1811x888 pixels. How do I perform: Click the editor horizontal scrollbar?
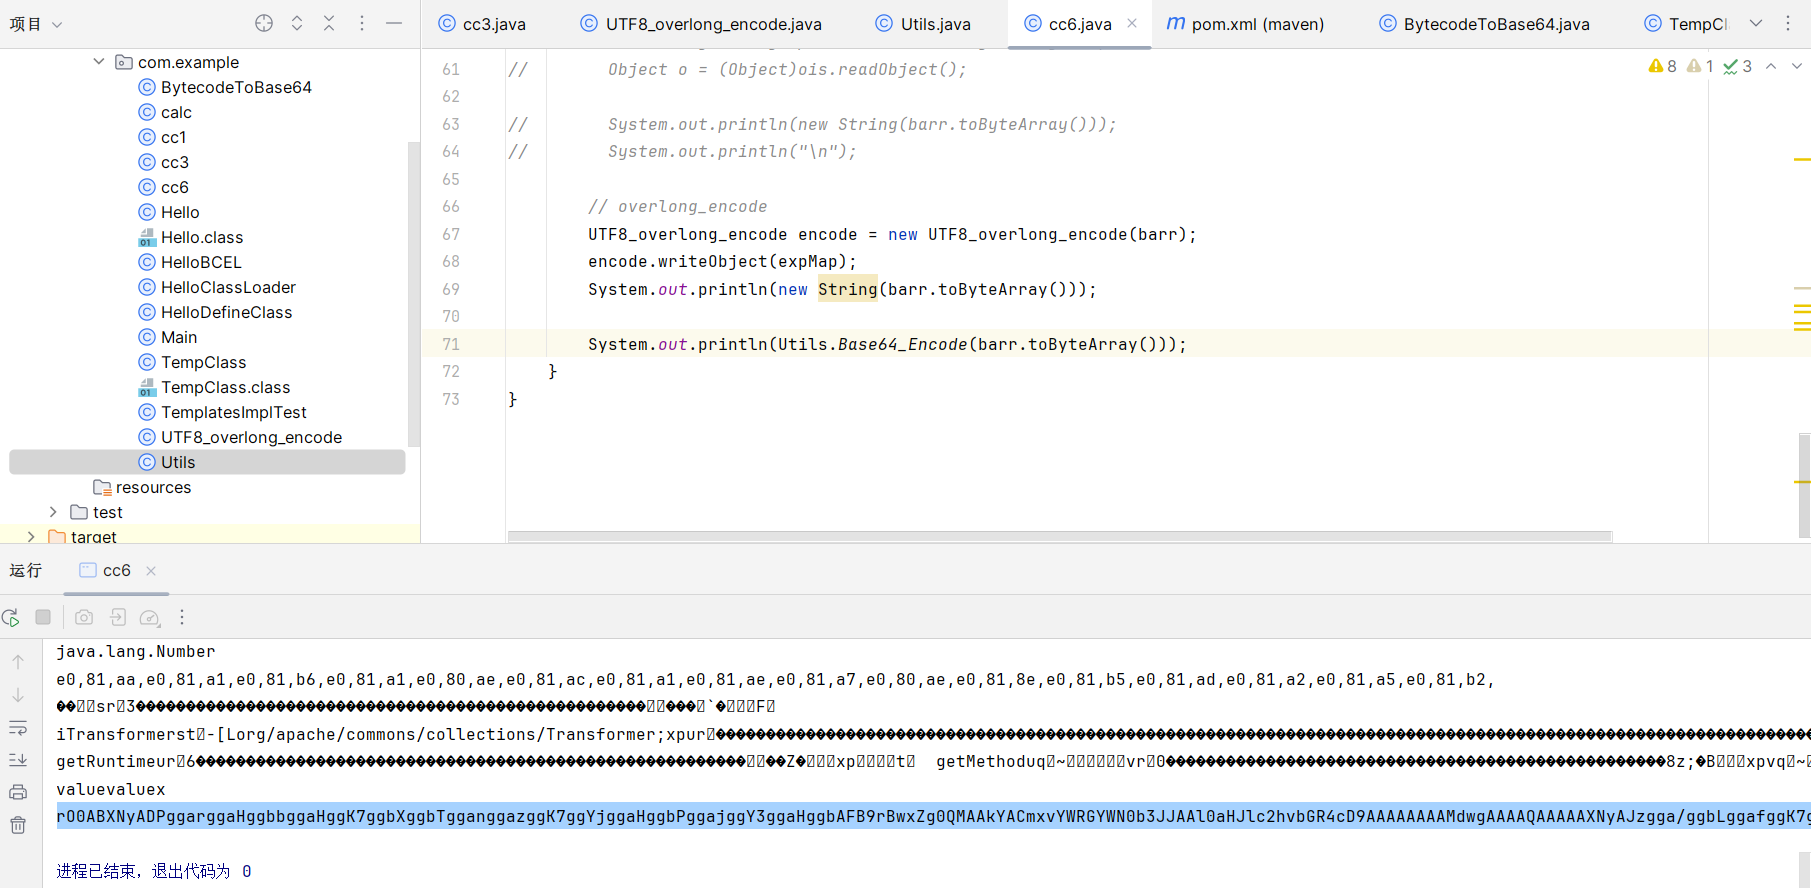pos(1060,537)
